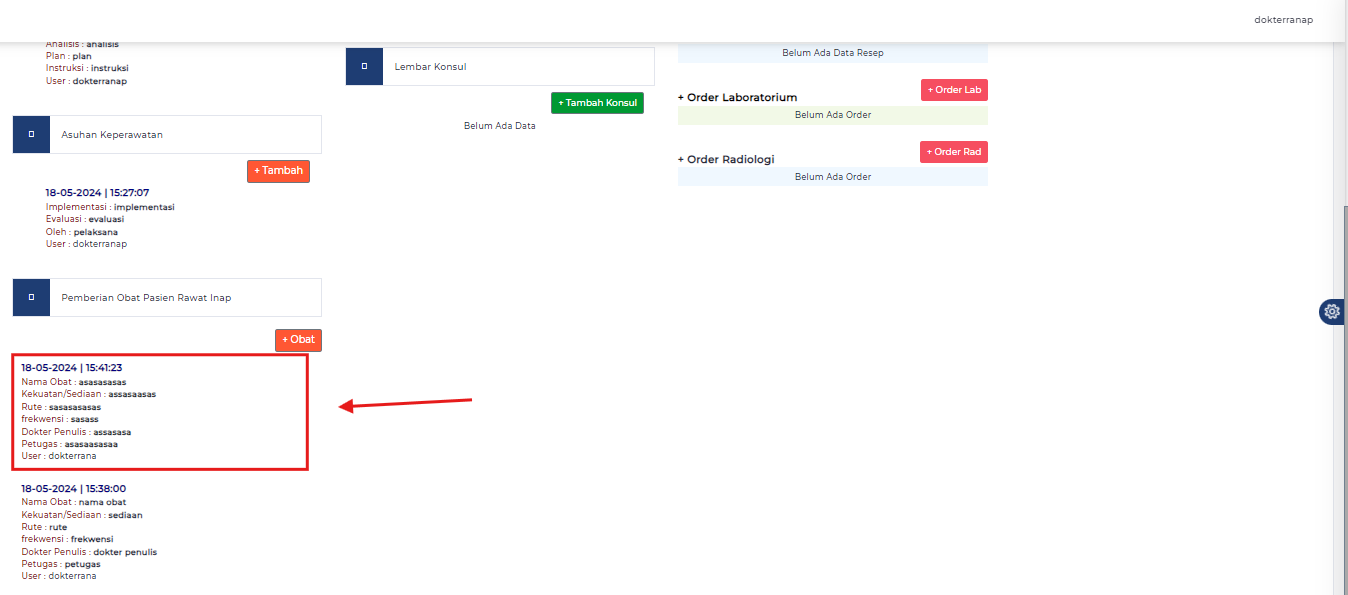
Task: Create a radiology order with + Order Rad
Action: pyautogui.click(x=954, y=152)
